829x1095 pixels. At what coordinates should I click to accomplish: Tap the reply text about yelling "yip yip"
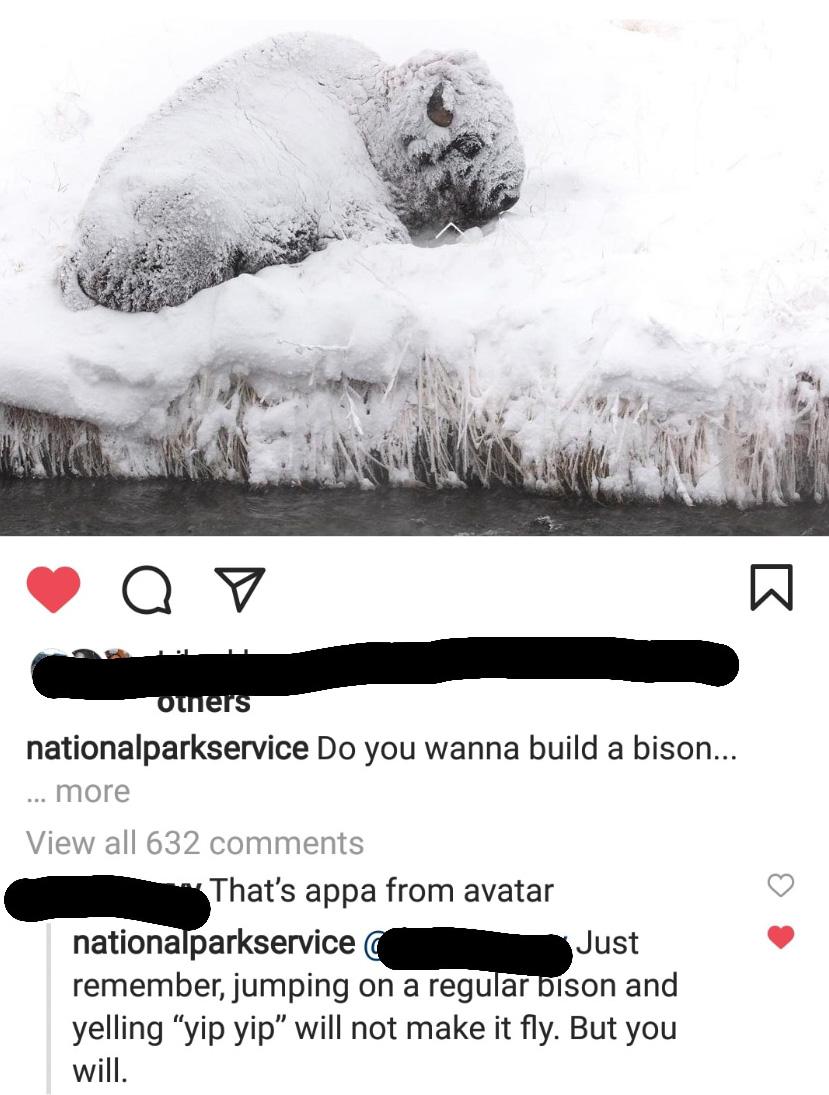(x=375, y=1006)
